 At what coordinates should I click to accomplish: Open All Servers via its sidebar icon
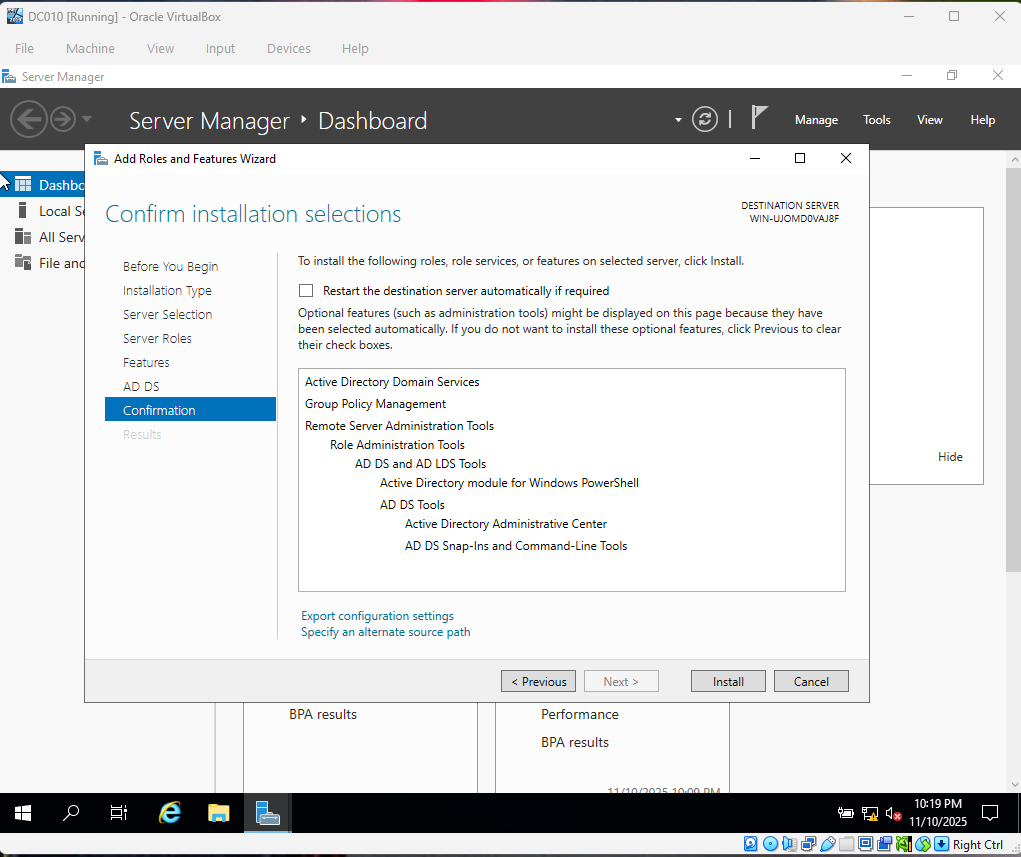click(23, 237)
